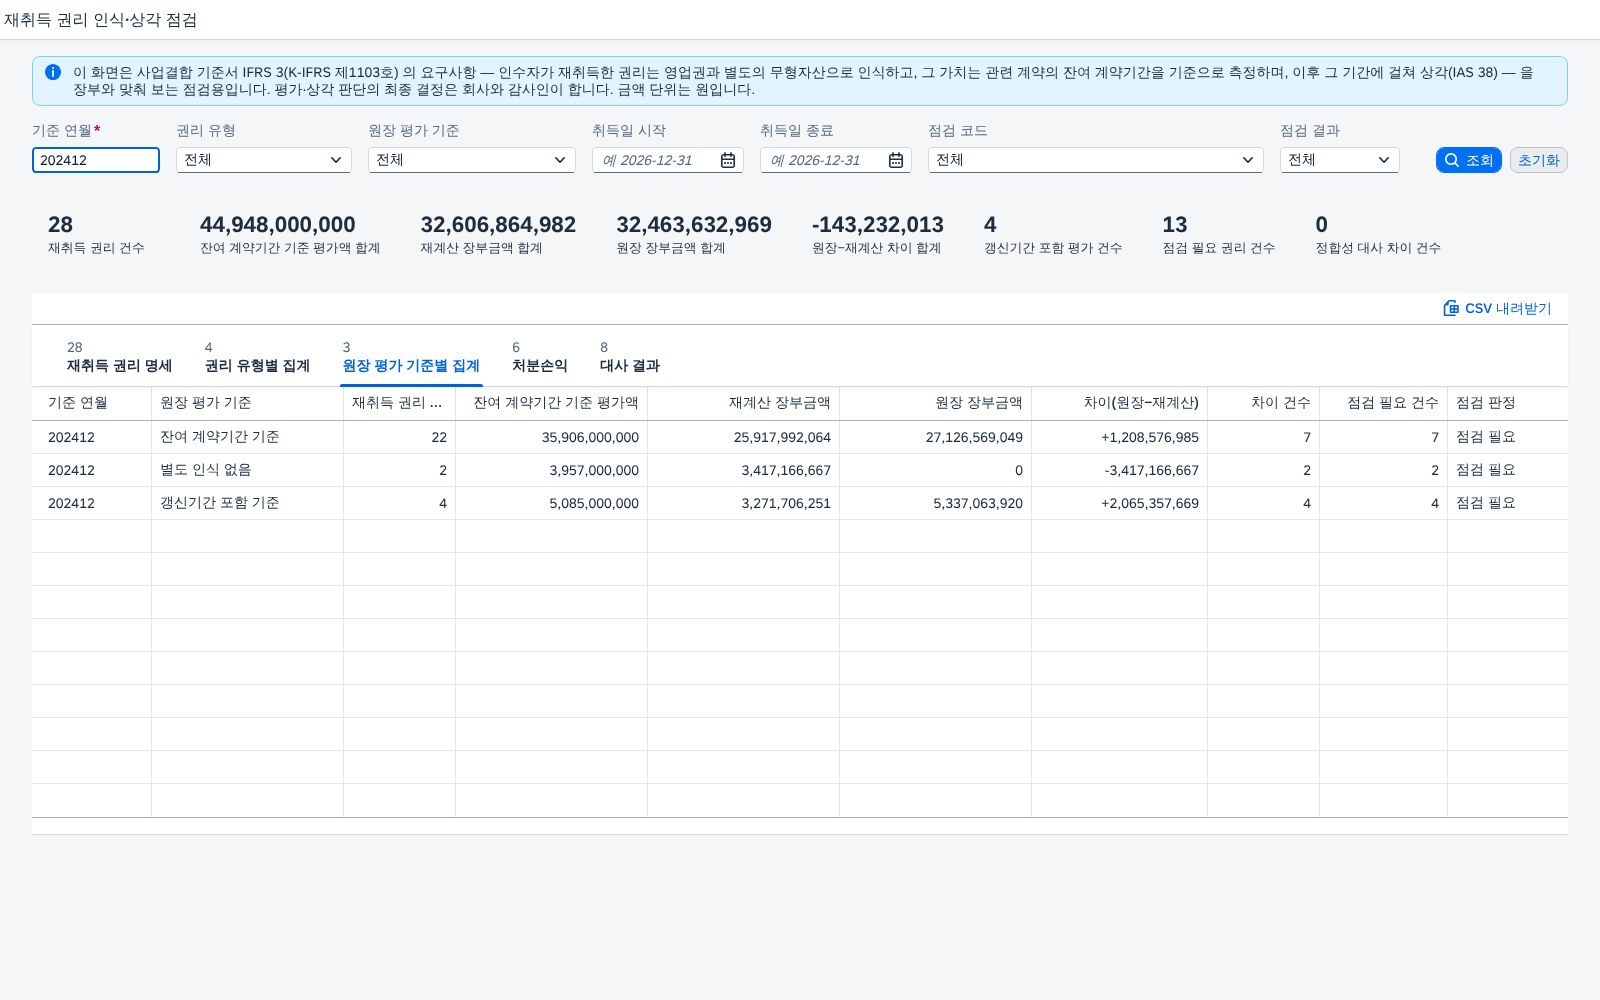
Task: Open the 취득일 시작 calendar picker icon
Action: [x=728, y=160]
